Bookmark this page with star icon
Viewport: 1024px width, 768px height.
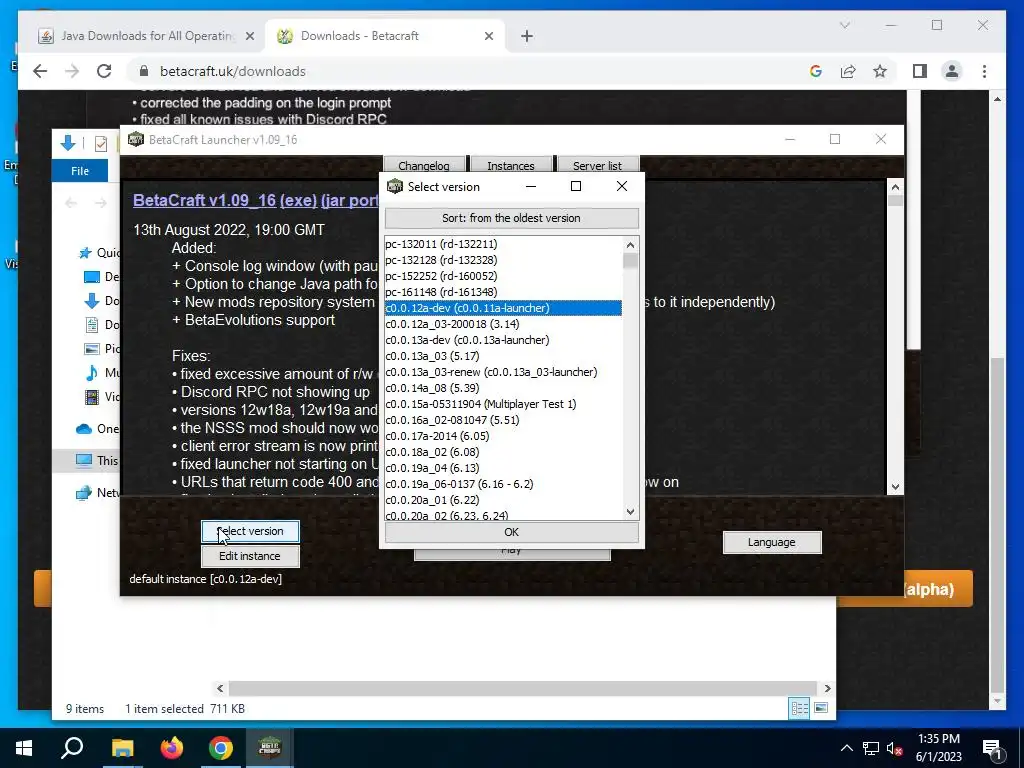coord(880,71)
